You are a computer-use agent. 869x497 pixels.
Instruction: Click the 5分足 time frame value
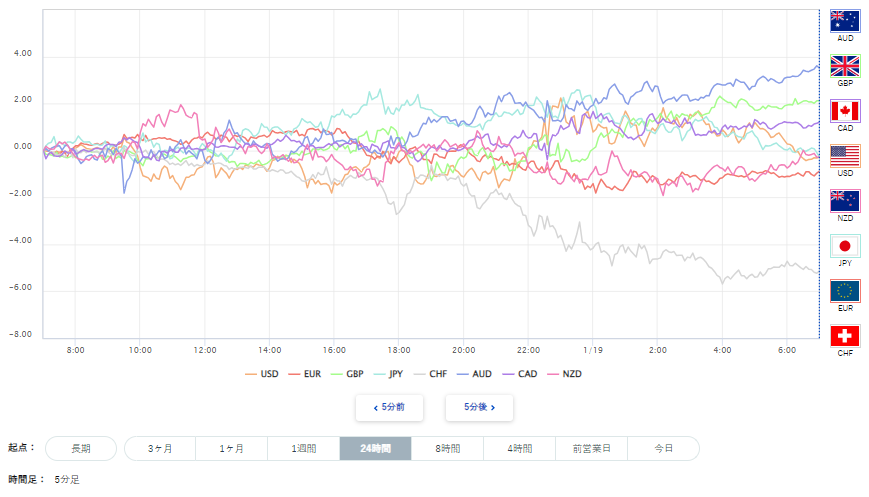tap(67, 479)
